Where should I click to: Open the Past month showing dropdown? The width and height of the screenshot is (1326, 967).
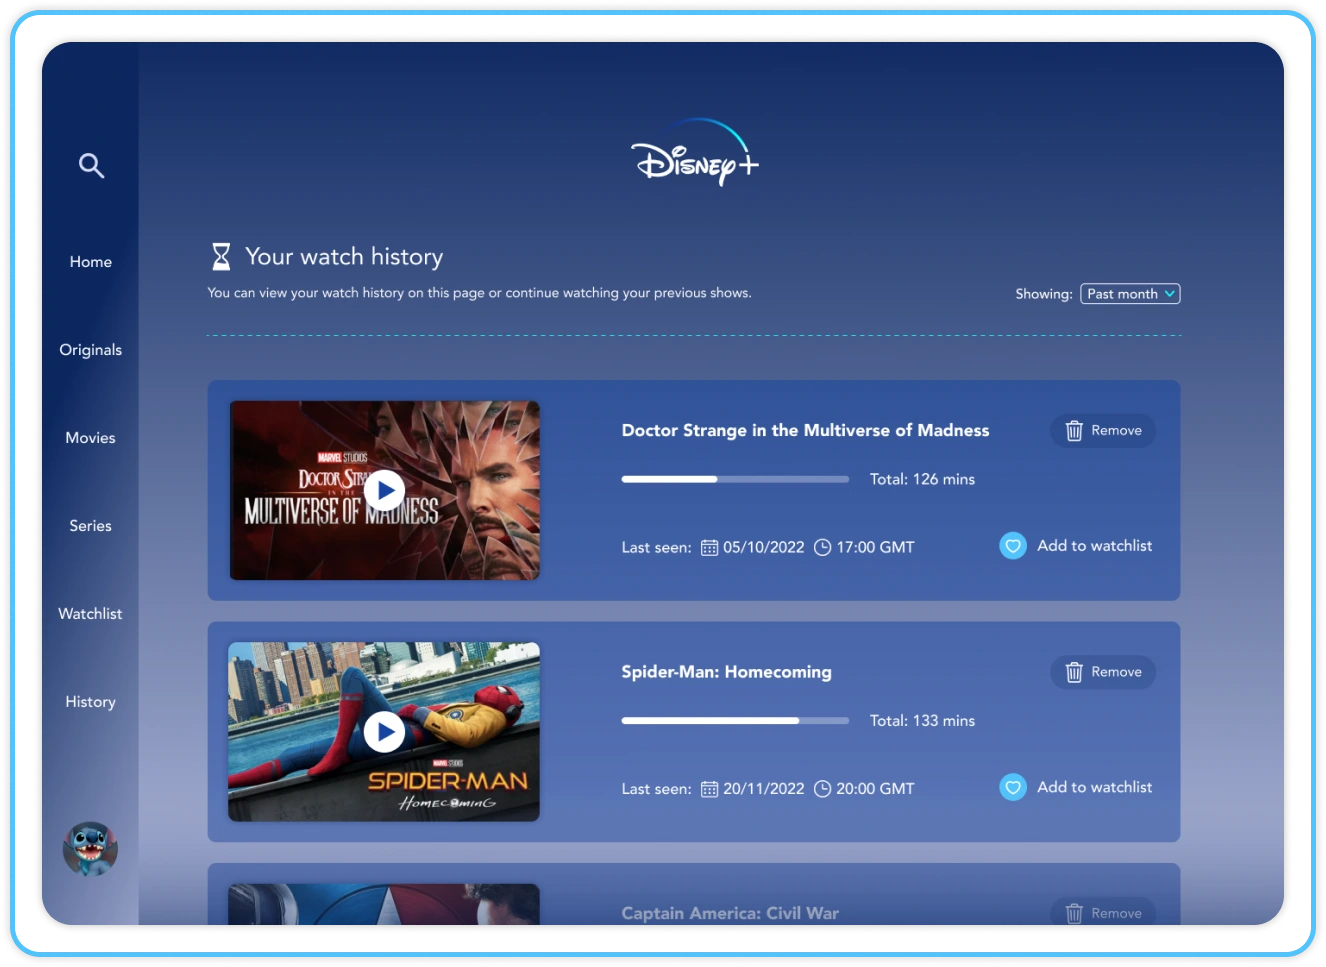[1130, 294]
